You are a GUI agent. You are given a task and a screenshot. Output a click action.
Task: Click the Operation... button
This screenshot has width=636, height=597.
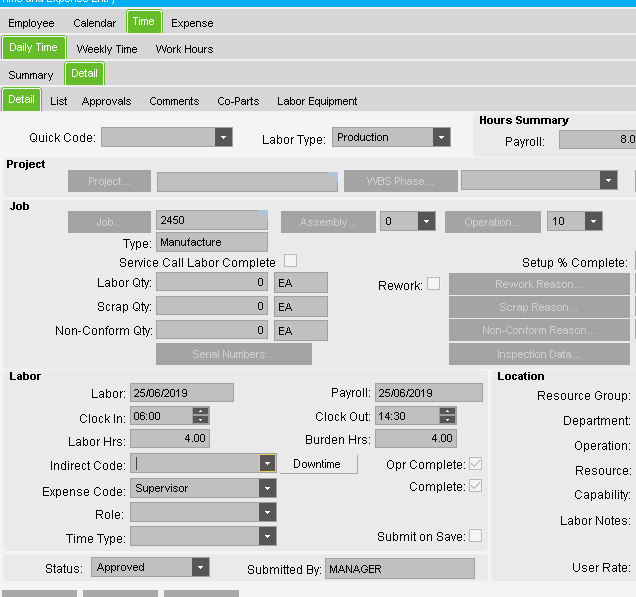(x=493, y=222)
